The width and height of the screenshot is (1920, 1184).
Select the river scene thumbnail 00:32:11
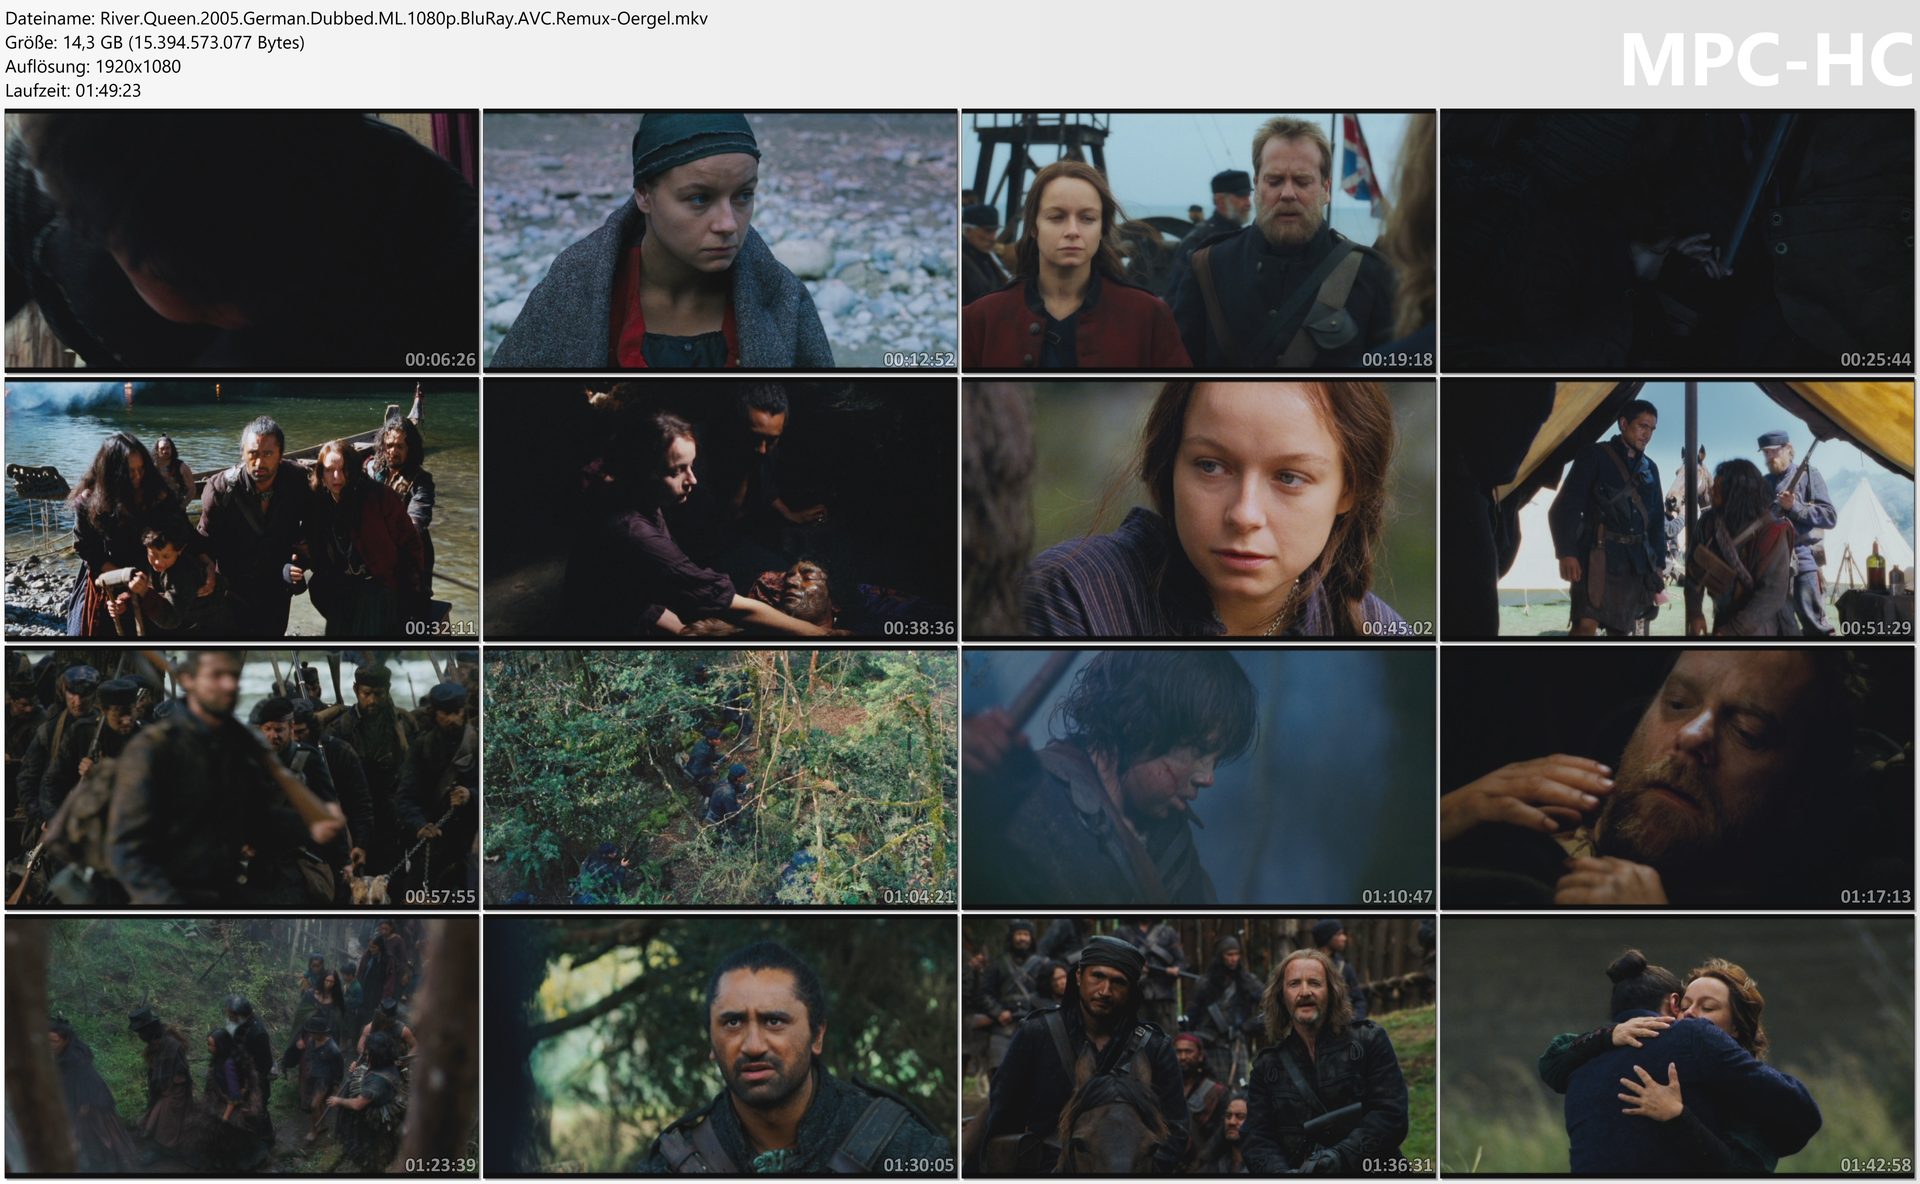(241, 508)
